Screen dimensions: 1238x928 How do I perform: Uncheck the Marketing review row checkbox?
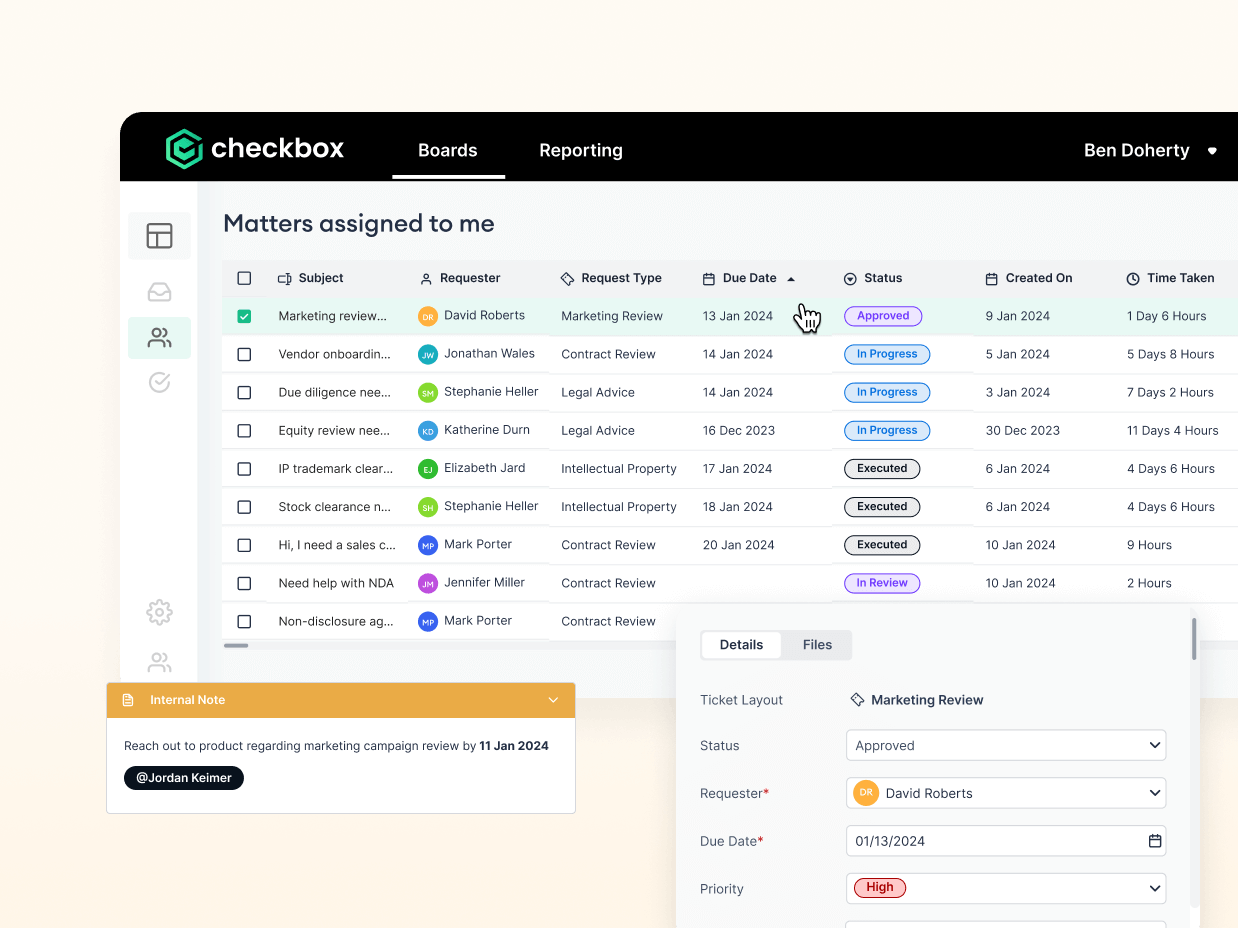[244, 316]
